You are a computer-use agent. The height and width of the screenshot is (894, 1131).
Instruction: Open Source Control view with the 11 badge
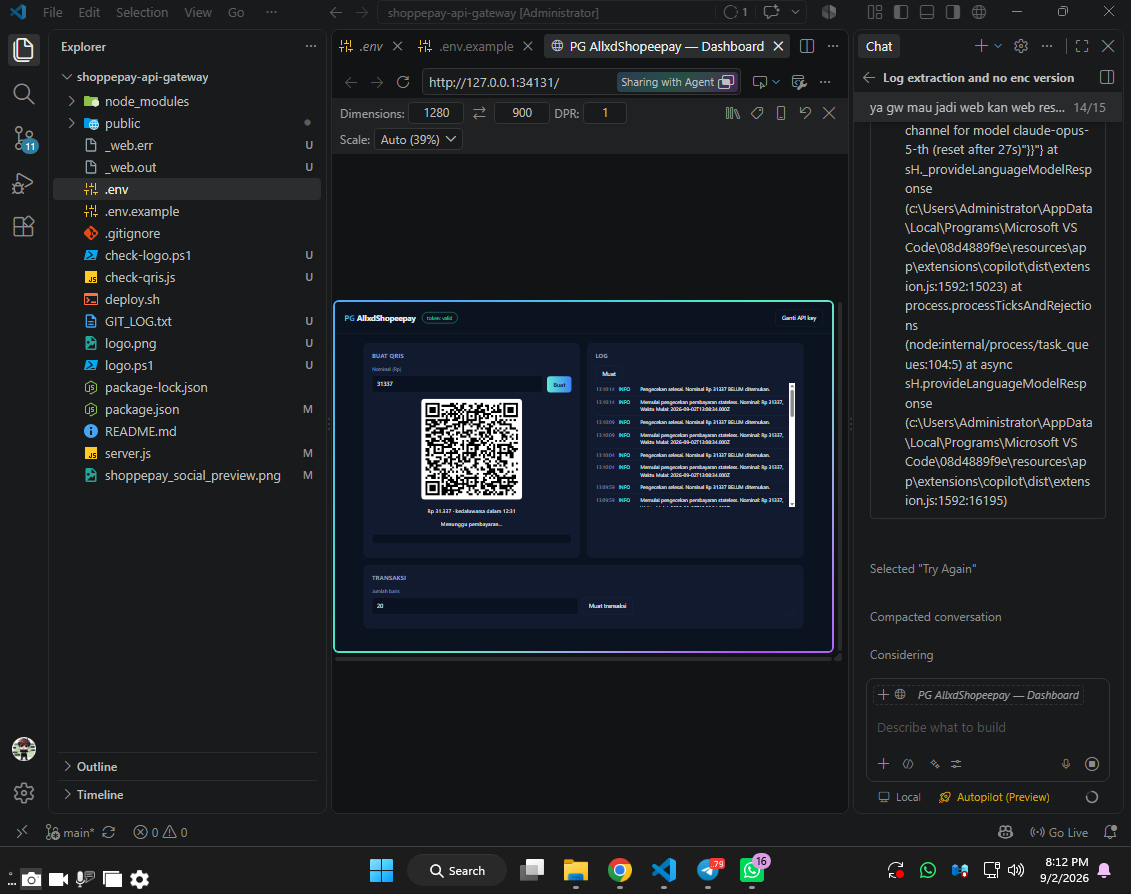pos(24,139)
